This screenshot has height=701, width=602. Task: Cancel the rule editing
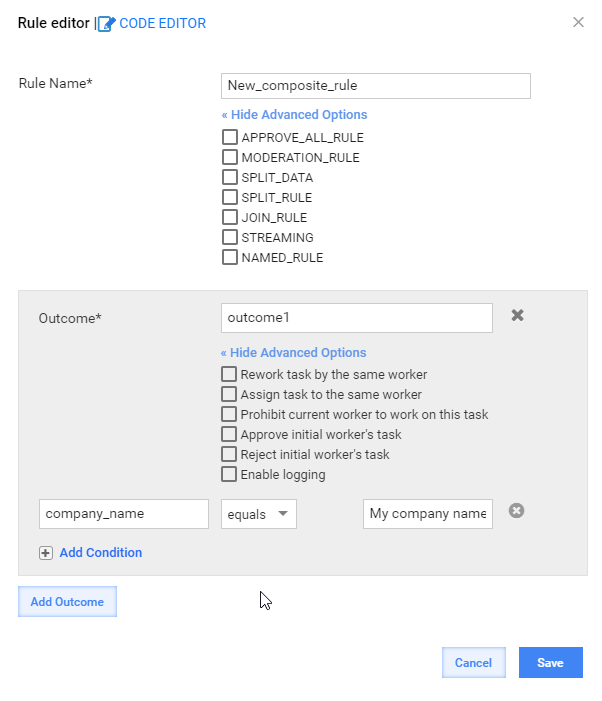[x=474, y=663]
